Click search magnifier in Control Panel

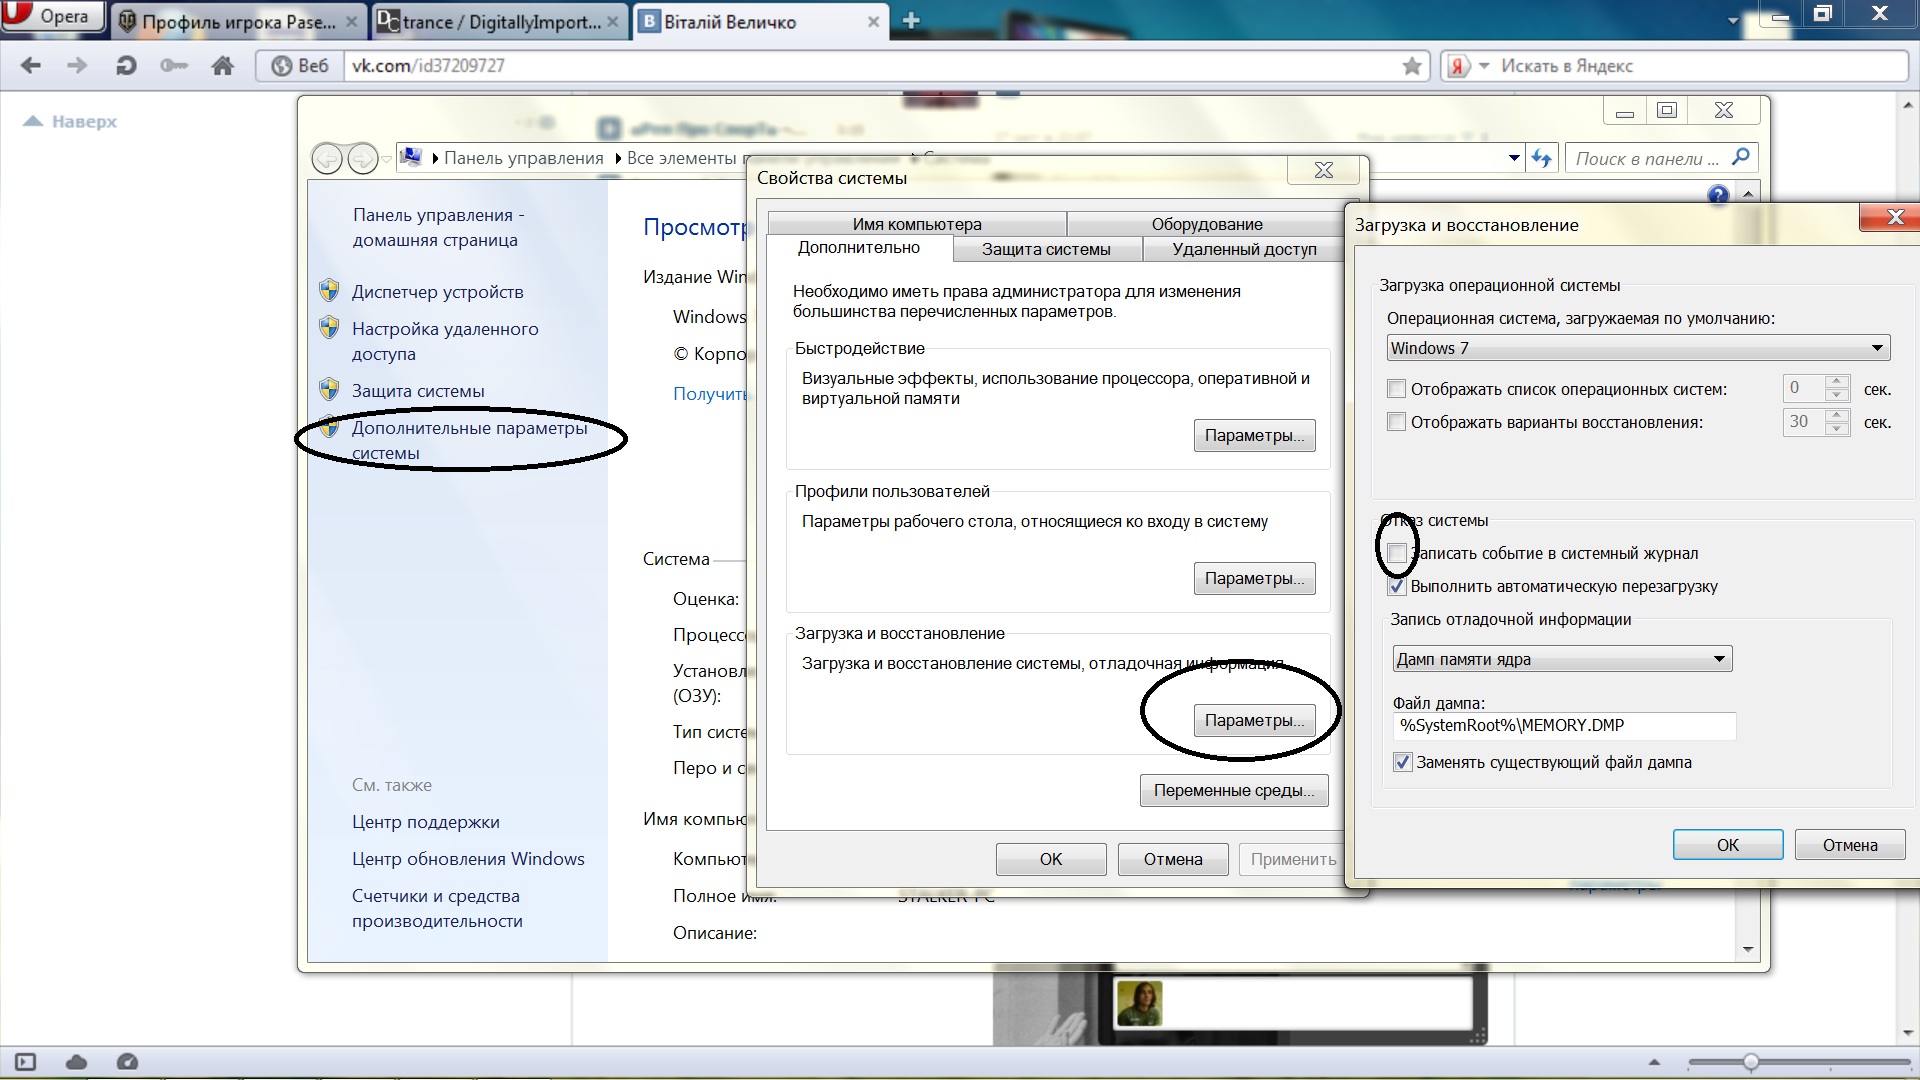(1741, 157)
